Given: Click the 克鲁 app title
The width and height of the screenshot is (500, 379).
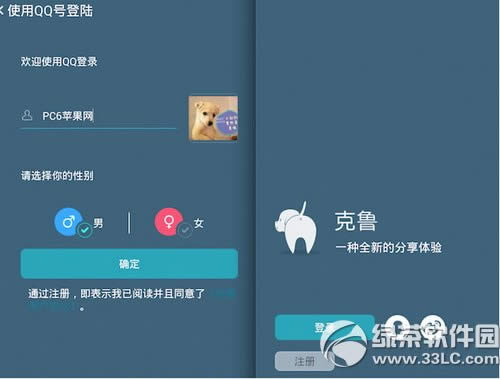Looking at the screenshot, I should click(x=355, y=221).
